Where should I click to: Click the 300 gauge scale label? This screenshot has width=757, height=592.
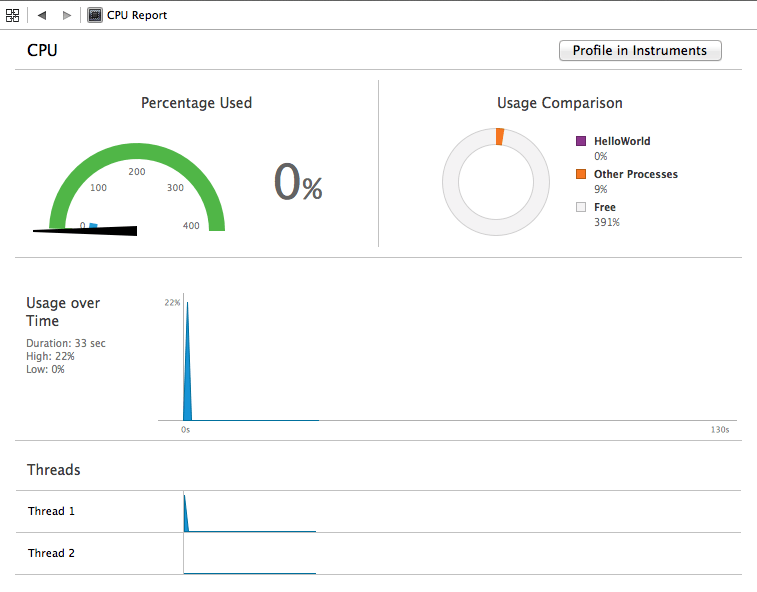pyautogui.click(x=175, y=187)
